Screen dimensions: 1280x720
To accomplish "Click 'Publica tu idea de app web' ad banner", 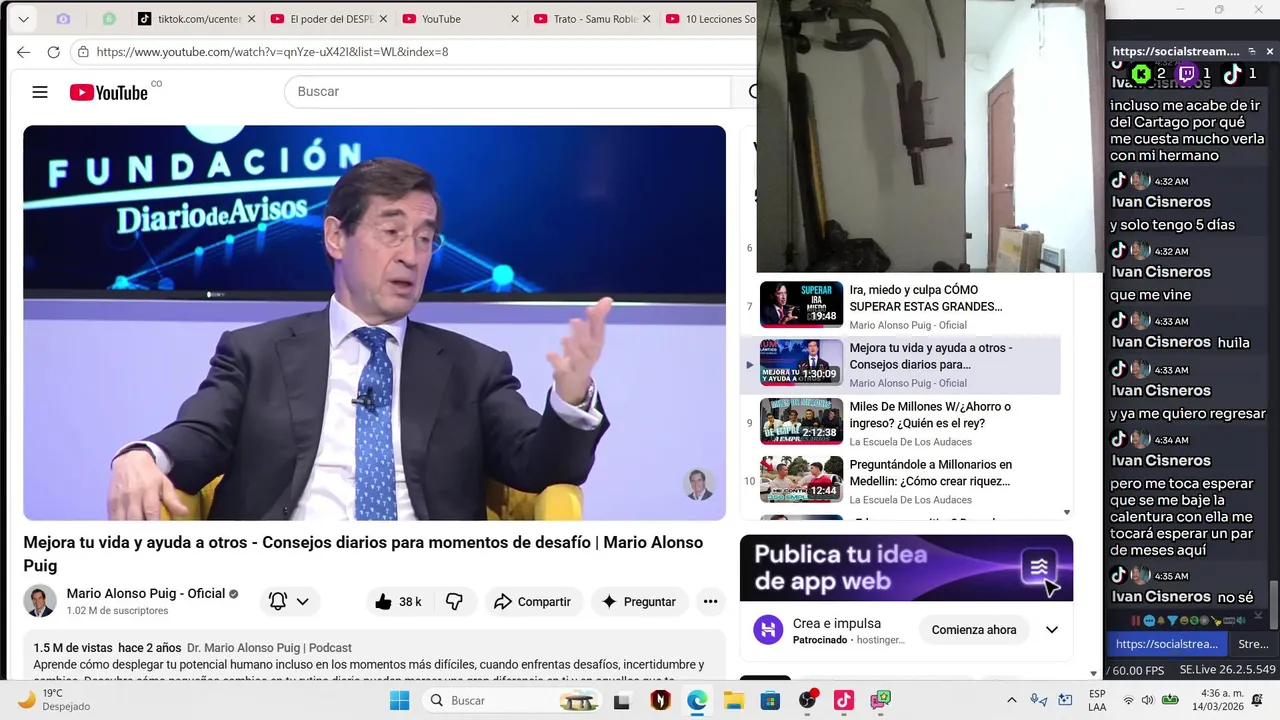I will 906,568.
